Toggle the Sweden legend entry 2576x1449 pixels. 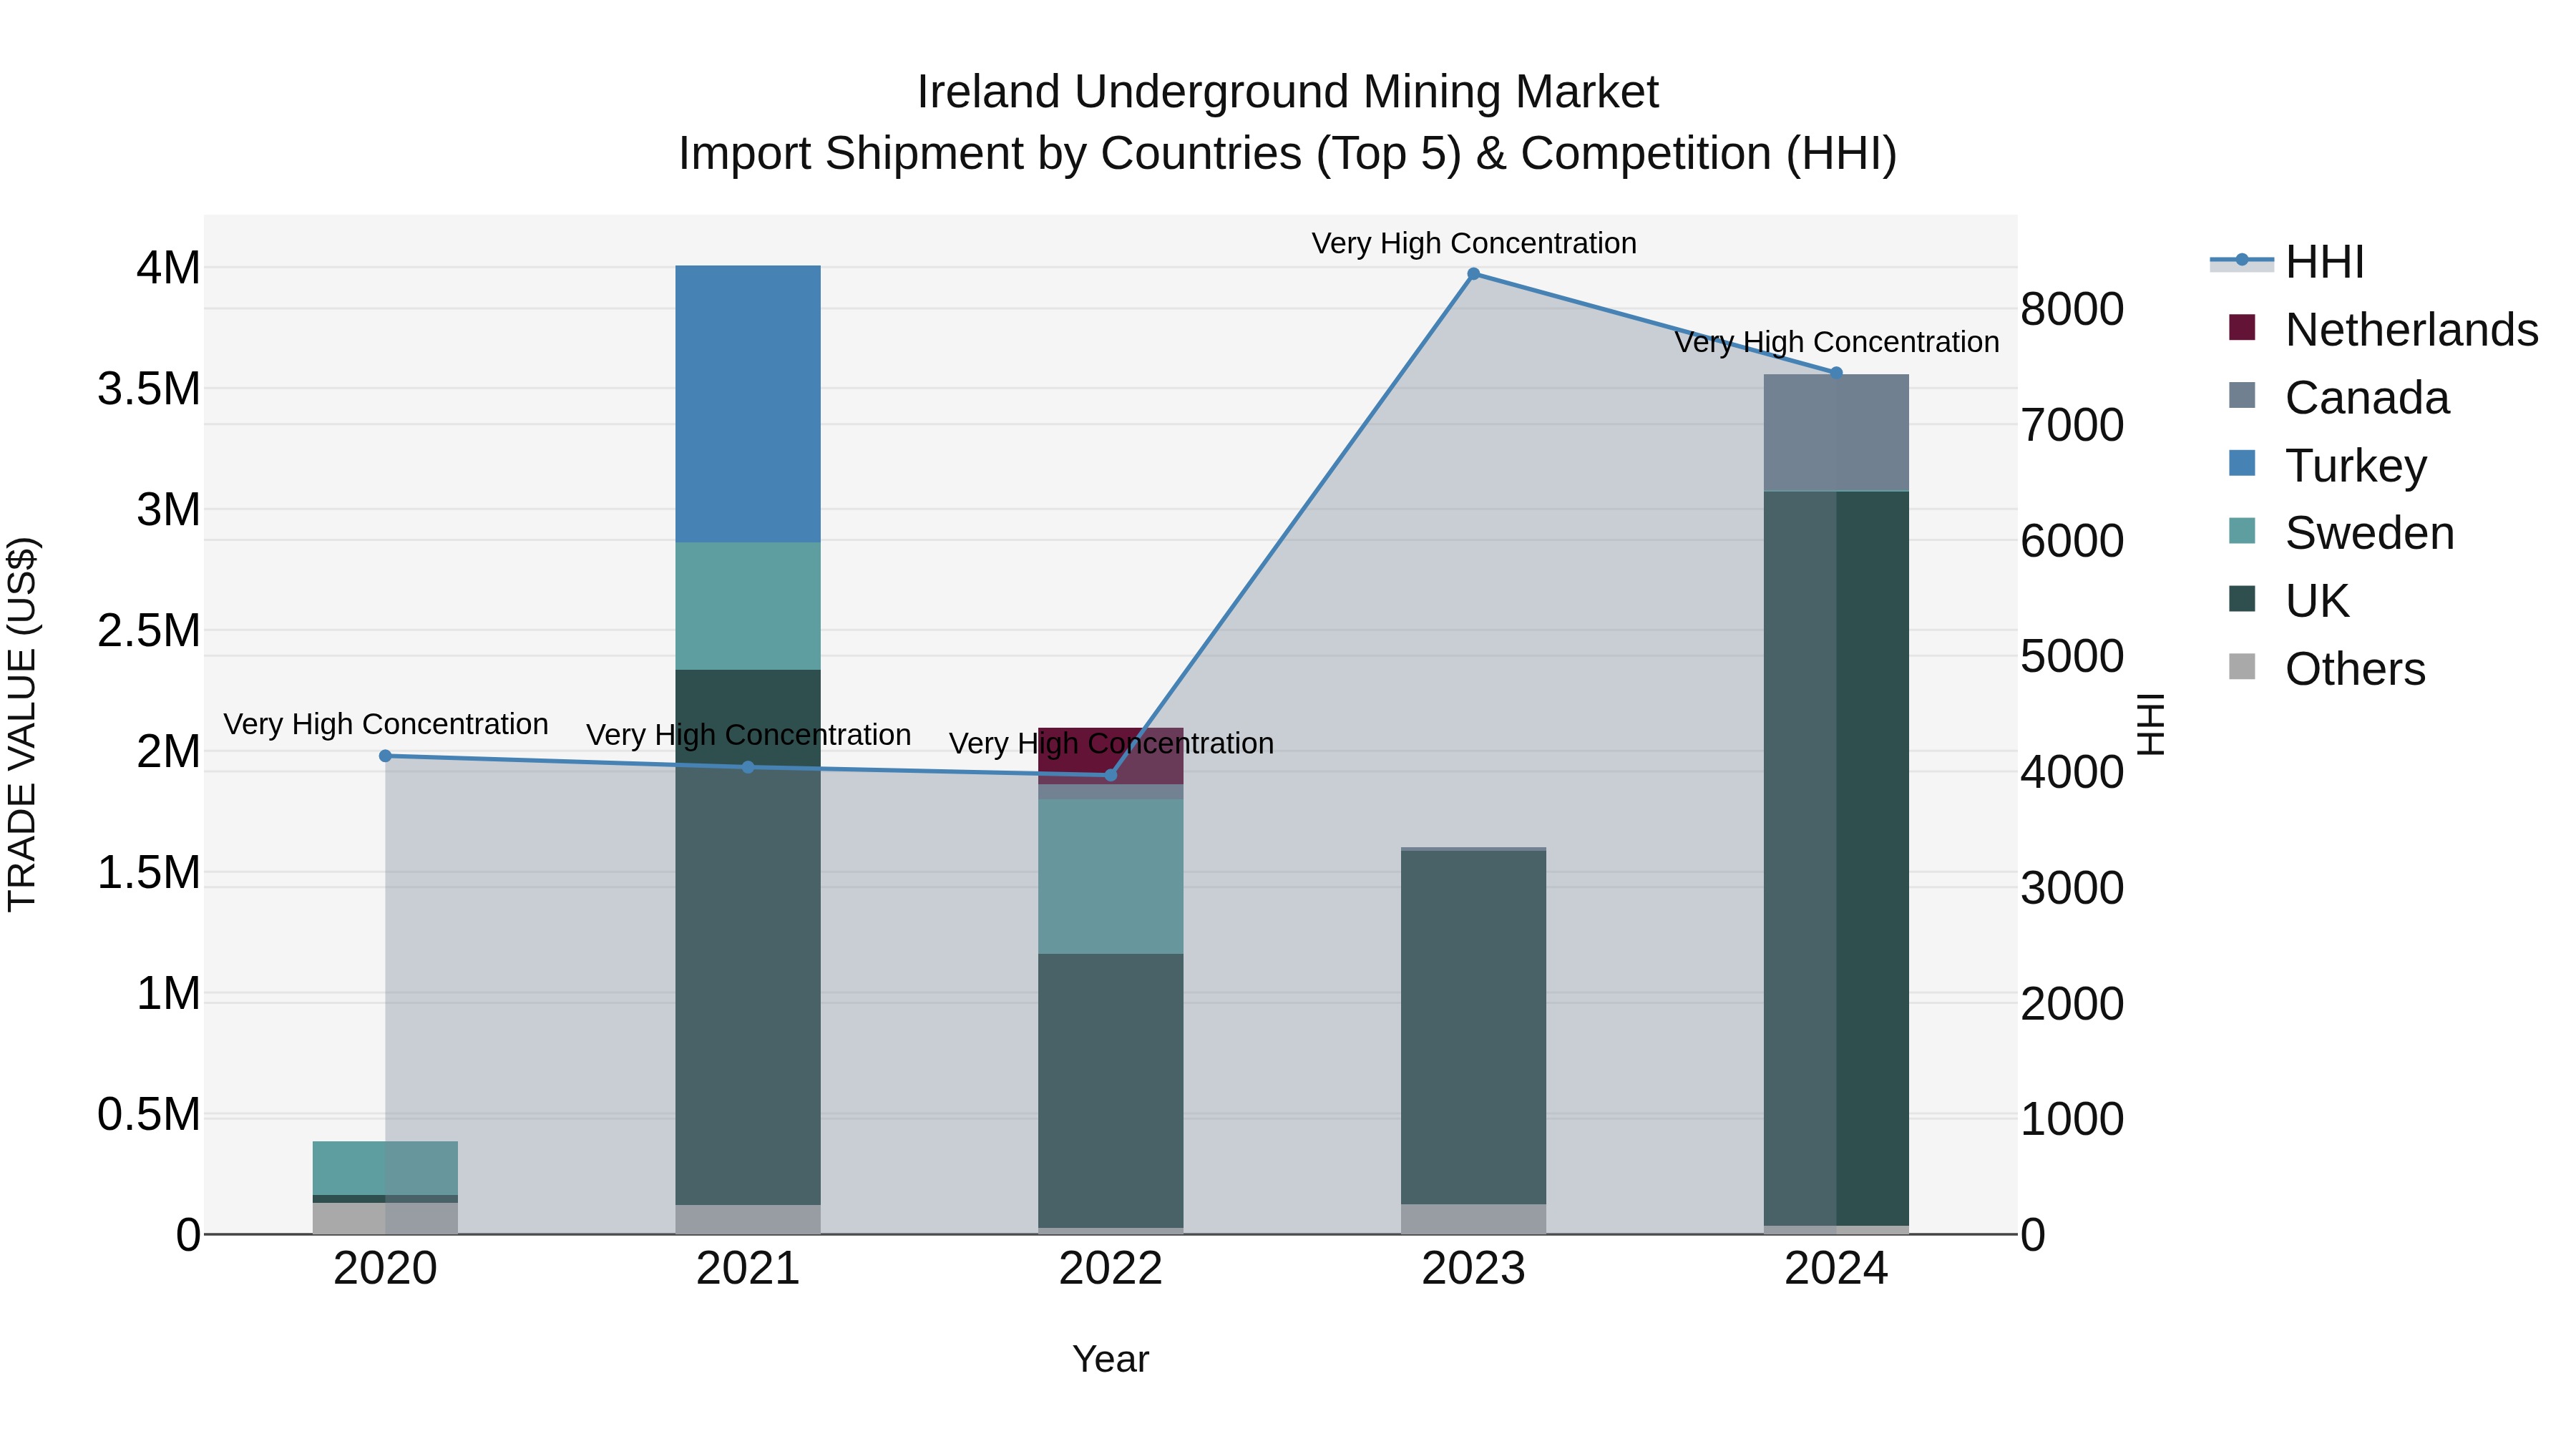(2341, 532)
